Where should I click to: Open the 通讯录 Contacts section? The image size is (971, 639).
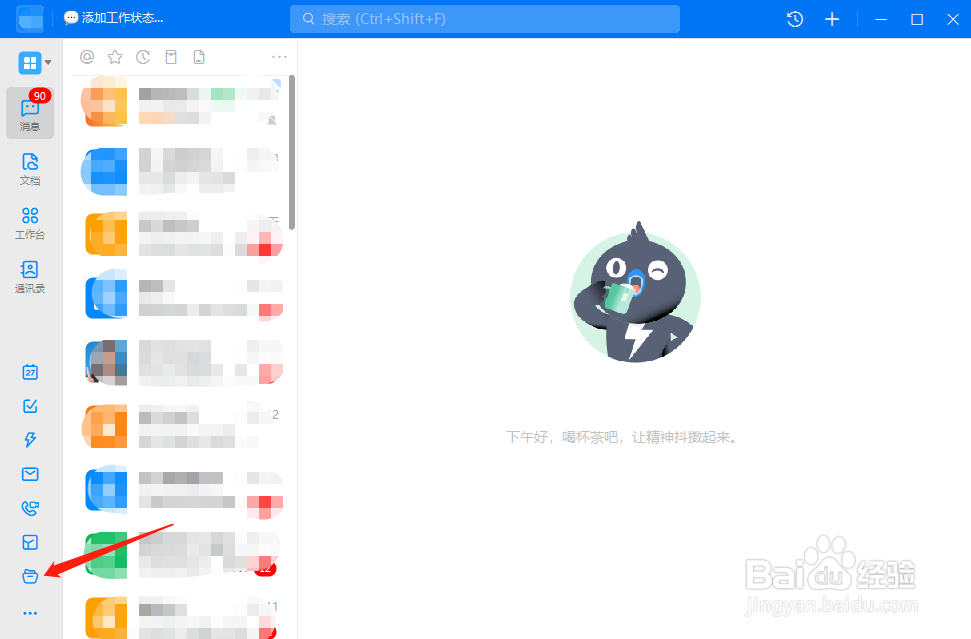29,278
